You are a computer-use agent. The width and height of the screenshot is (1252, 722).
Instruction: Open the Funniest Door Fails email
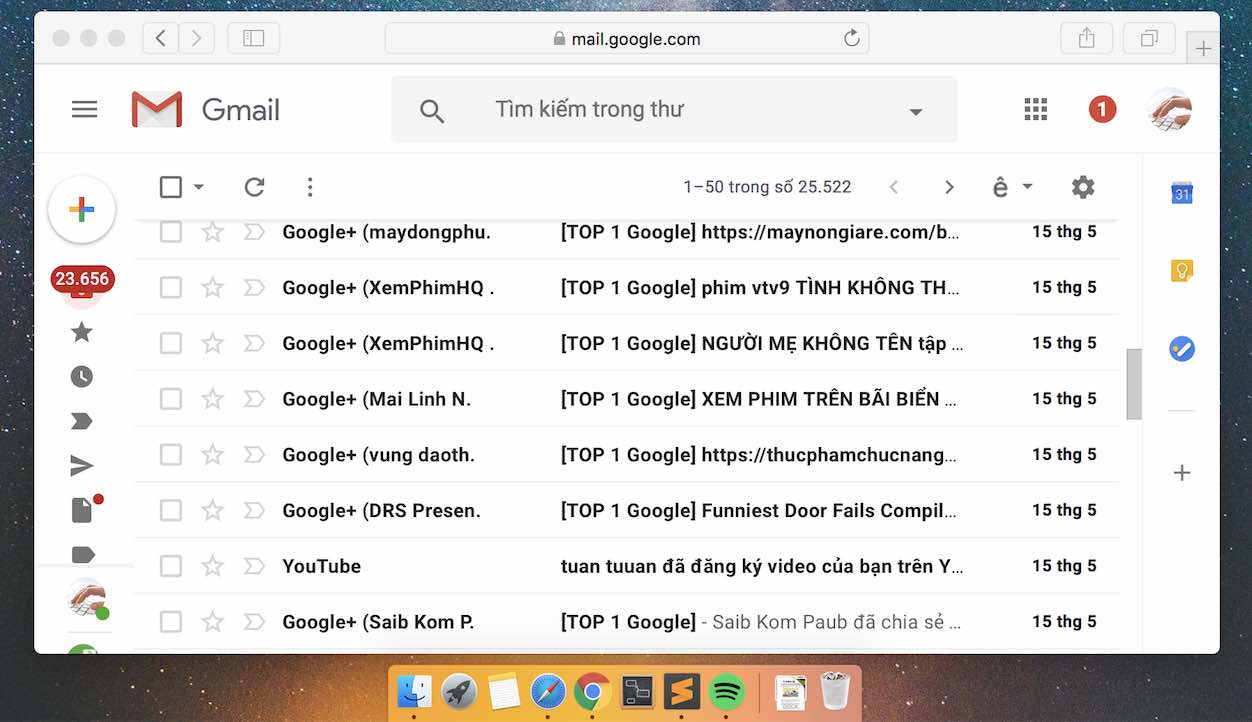click(627, 510)
